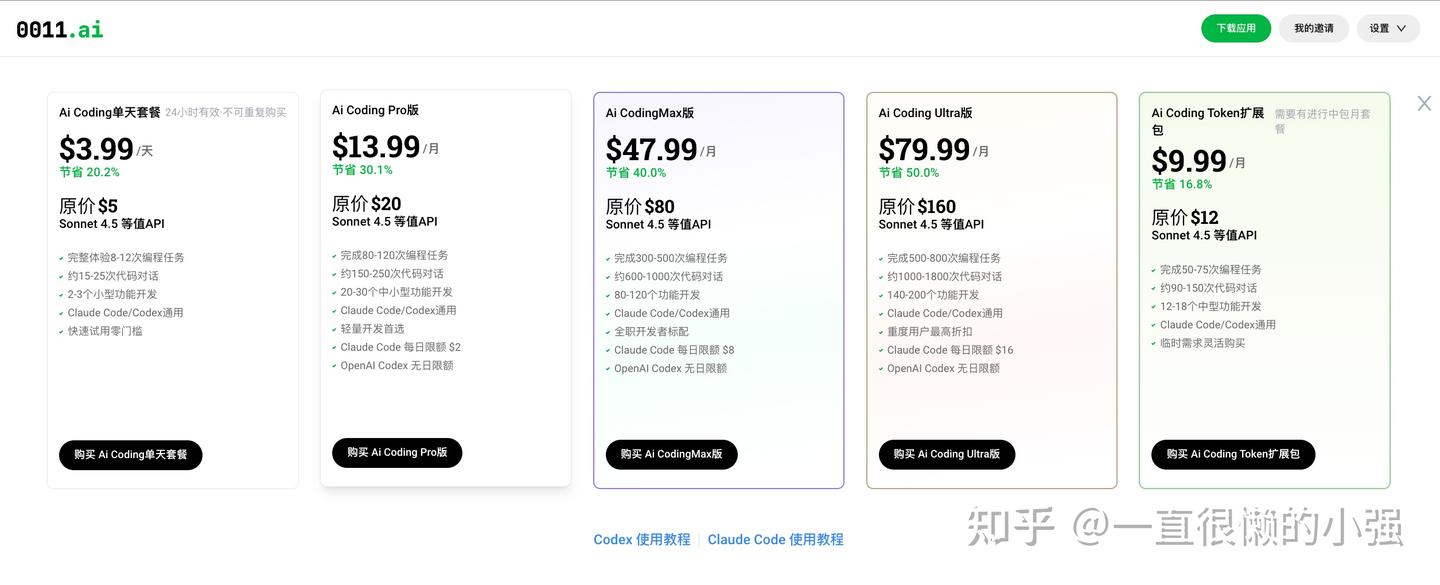This screenshot has width=1440, height=585.
Task: Buy the Ai CodingMax版 plan
Action: [x=671, y=454]
